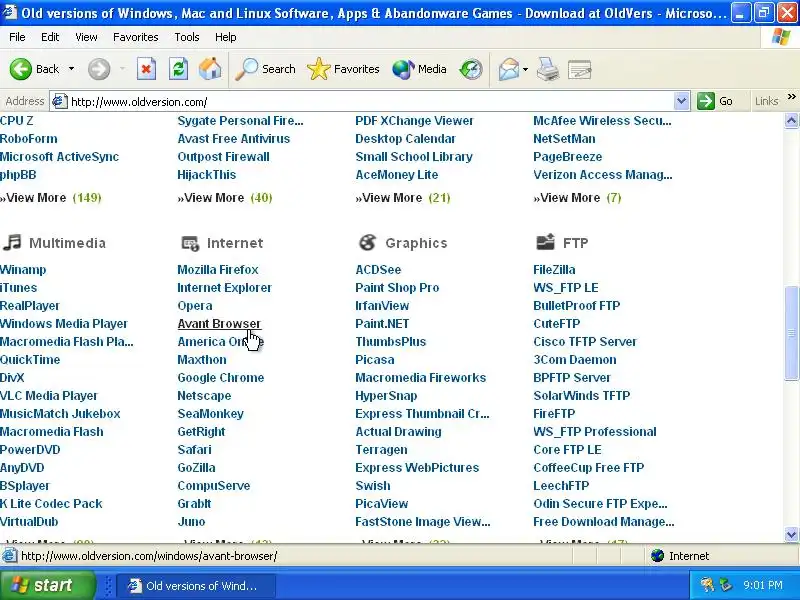Screen dimensions: 800x600
Task: Open the Picasa link
Action: [375, 359]
